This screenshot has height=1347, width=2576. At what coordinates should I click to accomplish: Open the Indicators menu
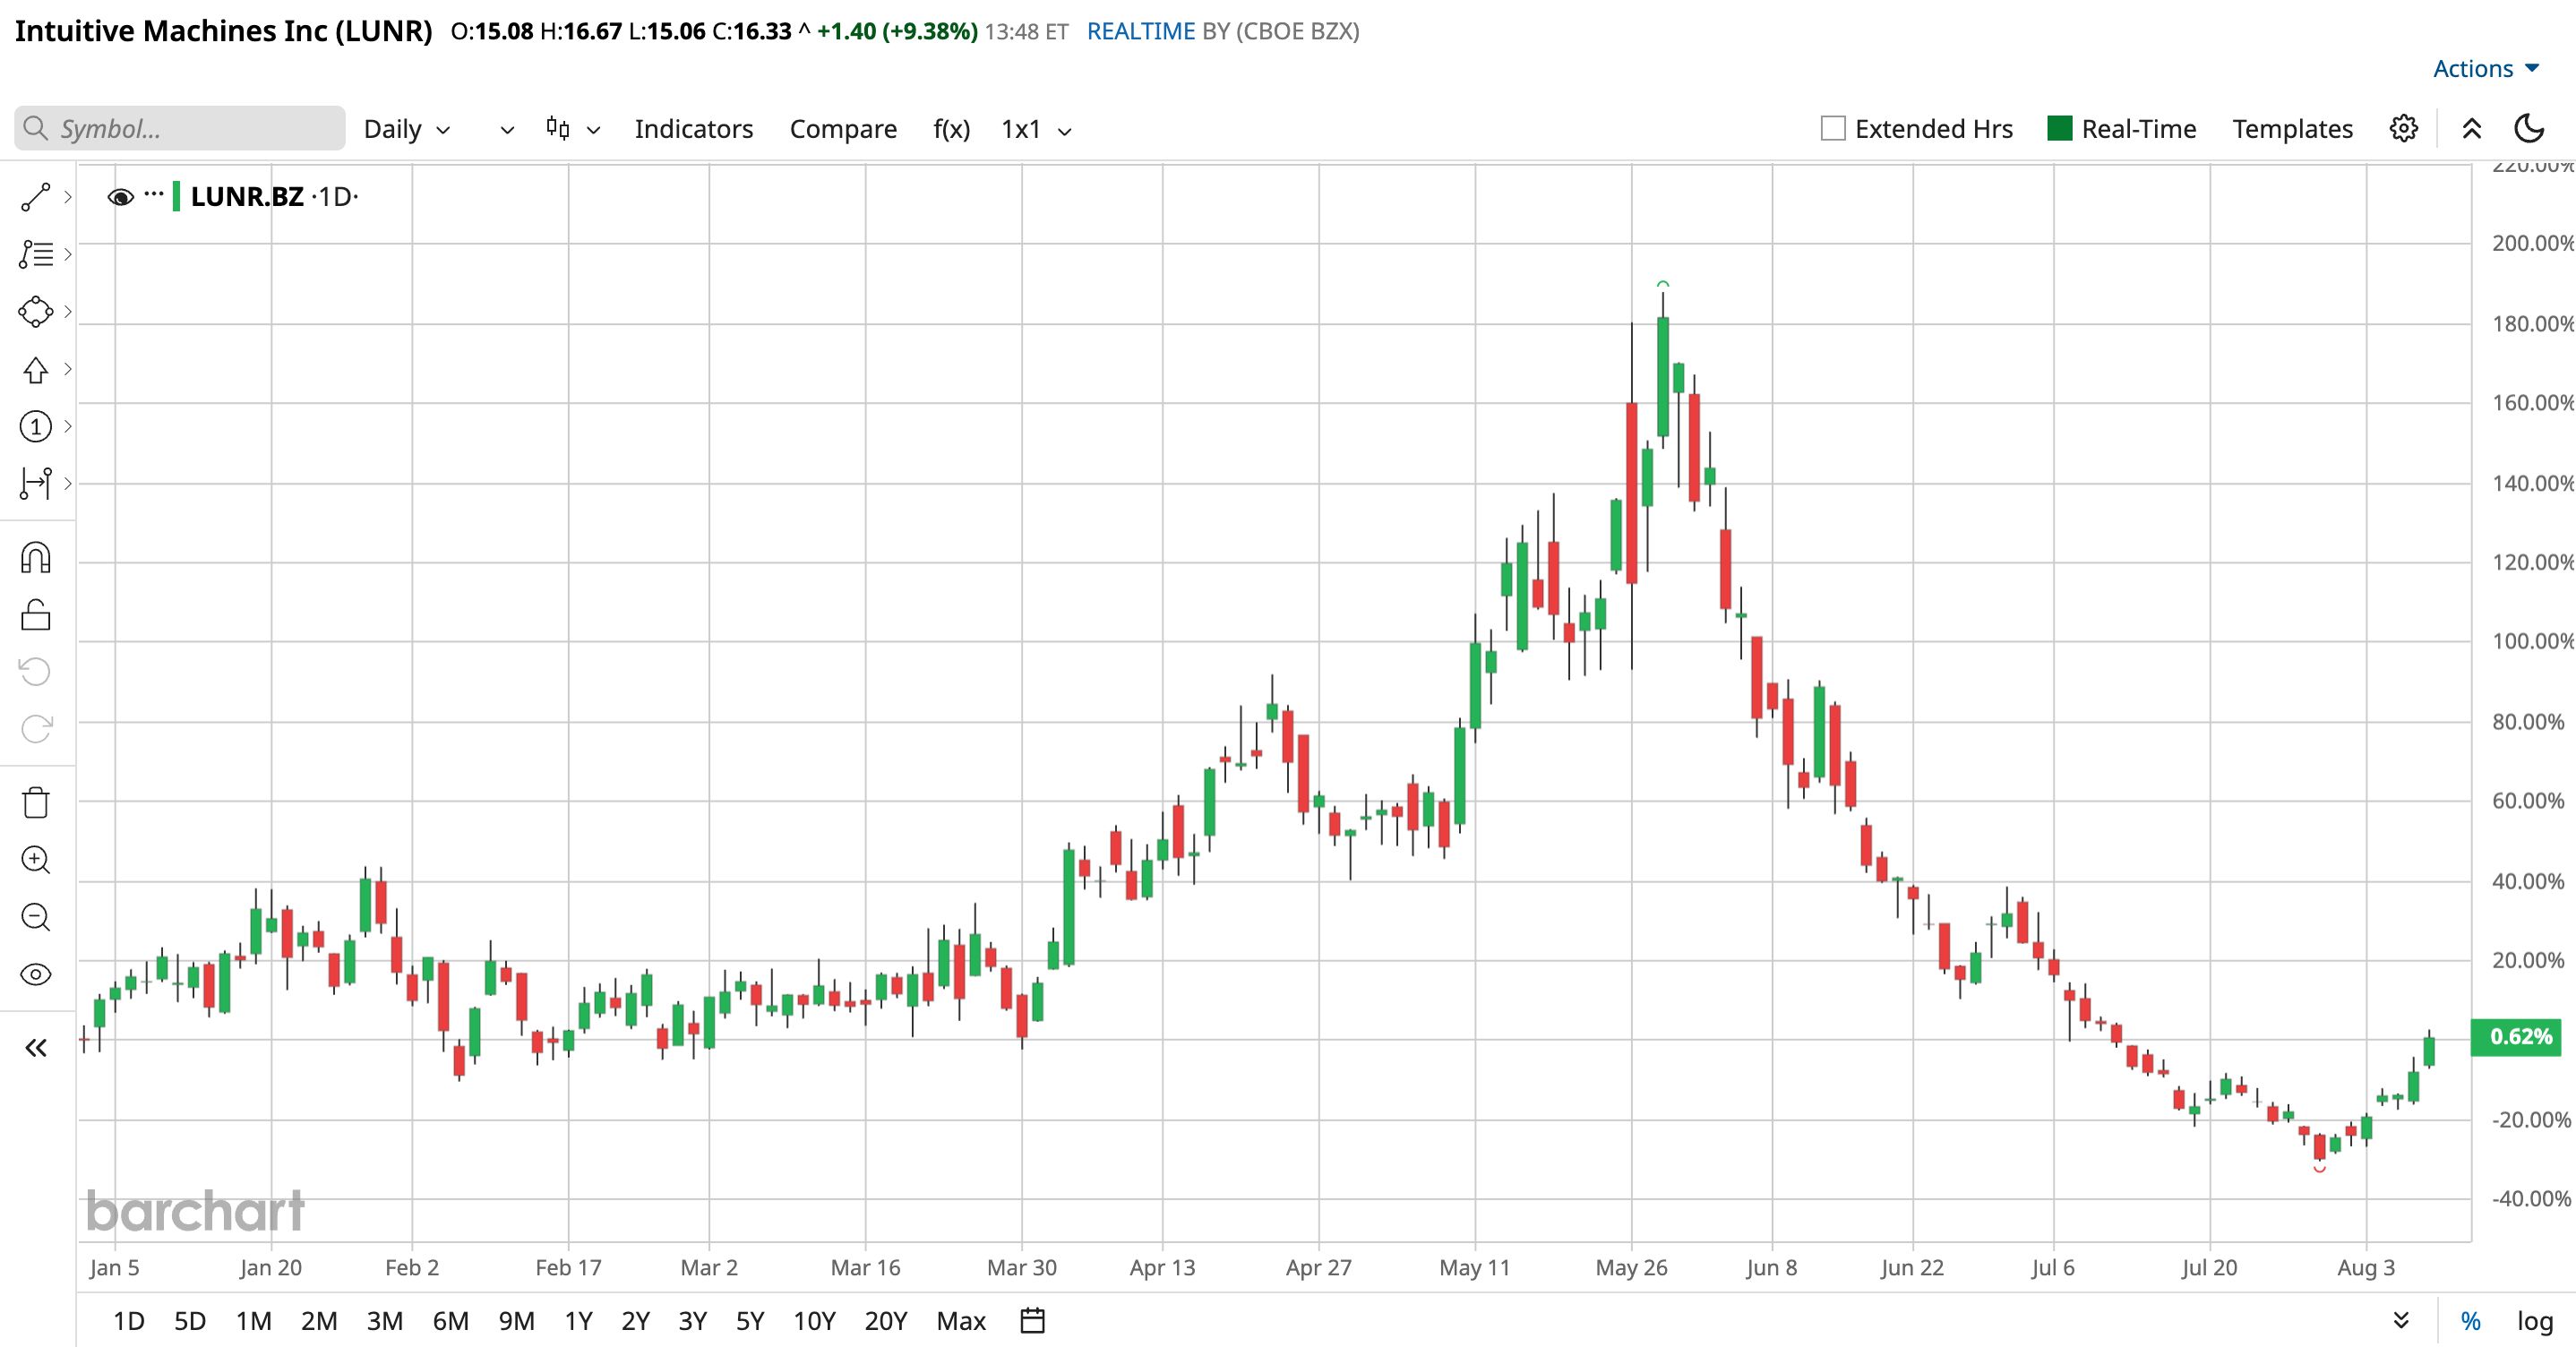[x=694, y=129]
